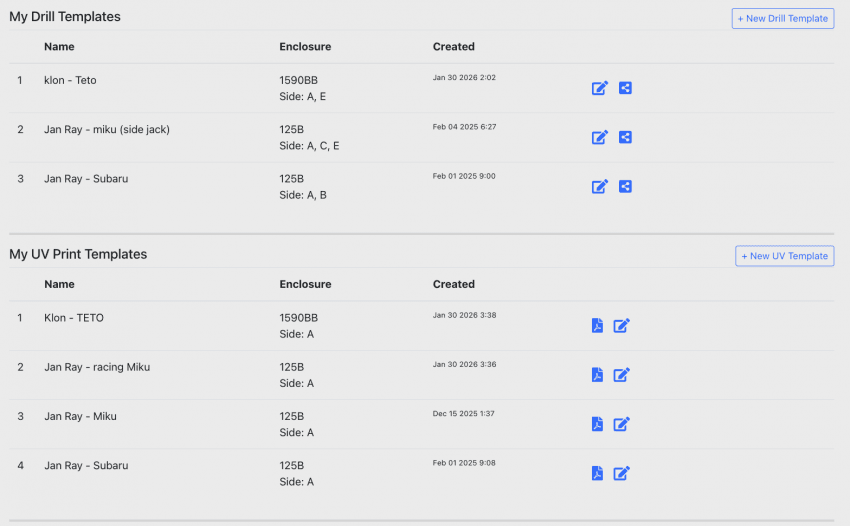The image size is (850, 526).
Task: Open PDF for Jan Ray - Miku UV template
Action: tap(597, 424)
